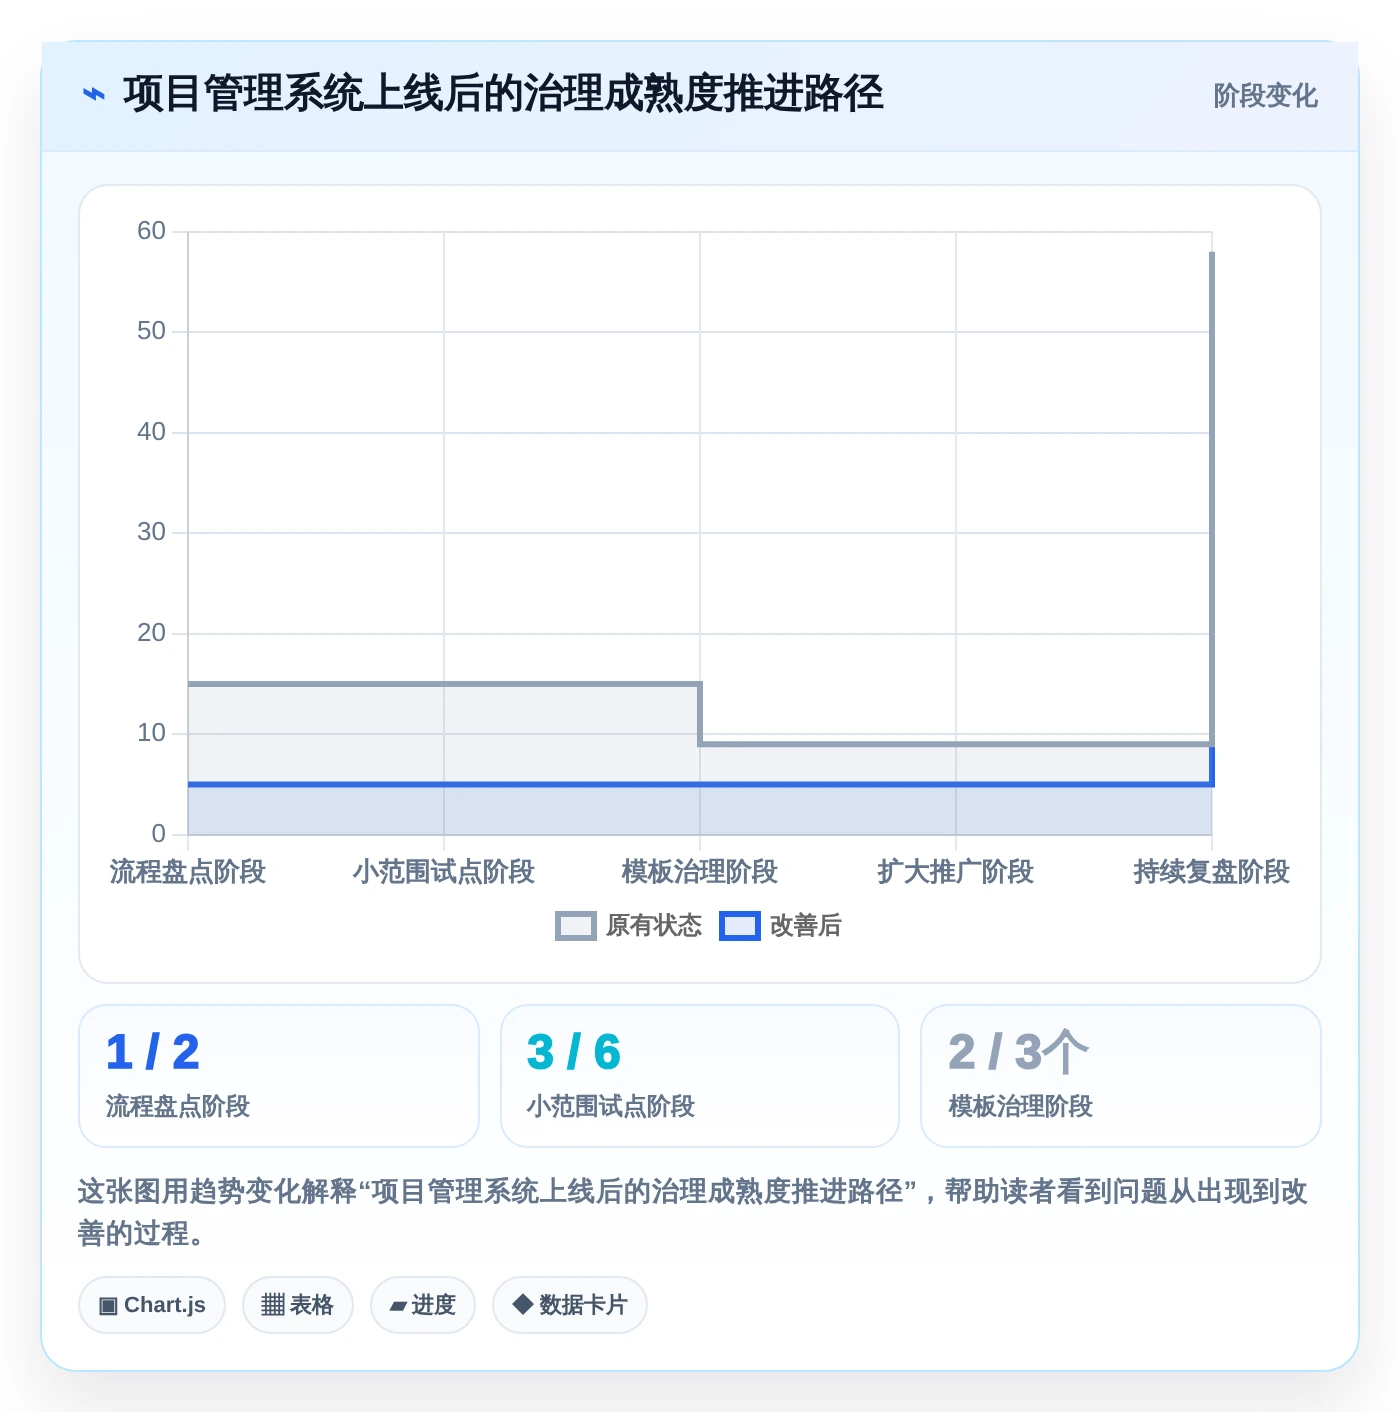Click the 阶段变化 label in header
Screen dimensions: 1400x1412
1265,96
